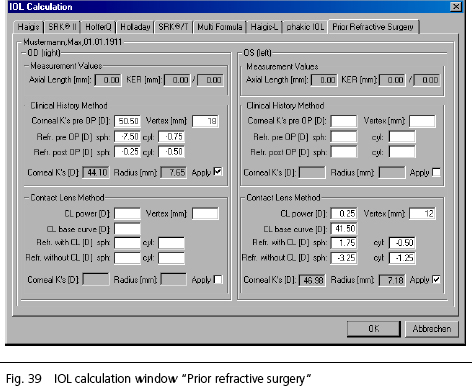The image size is (472, 386).
Task: Switch to the phakic IOL tab
Action: coord(305,27)
